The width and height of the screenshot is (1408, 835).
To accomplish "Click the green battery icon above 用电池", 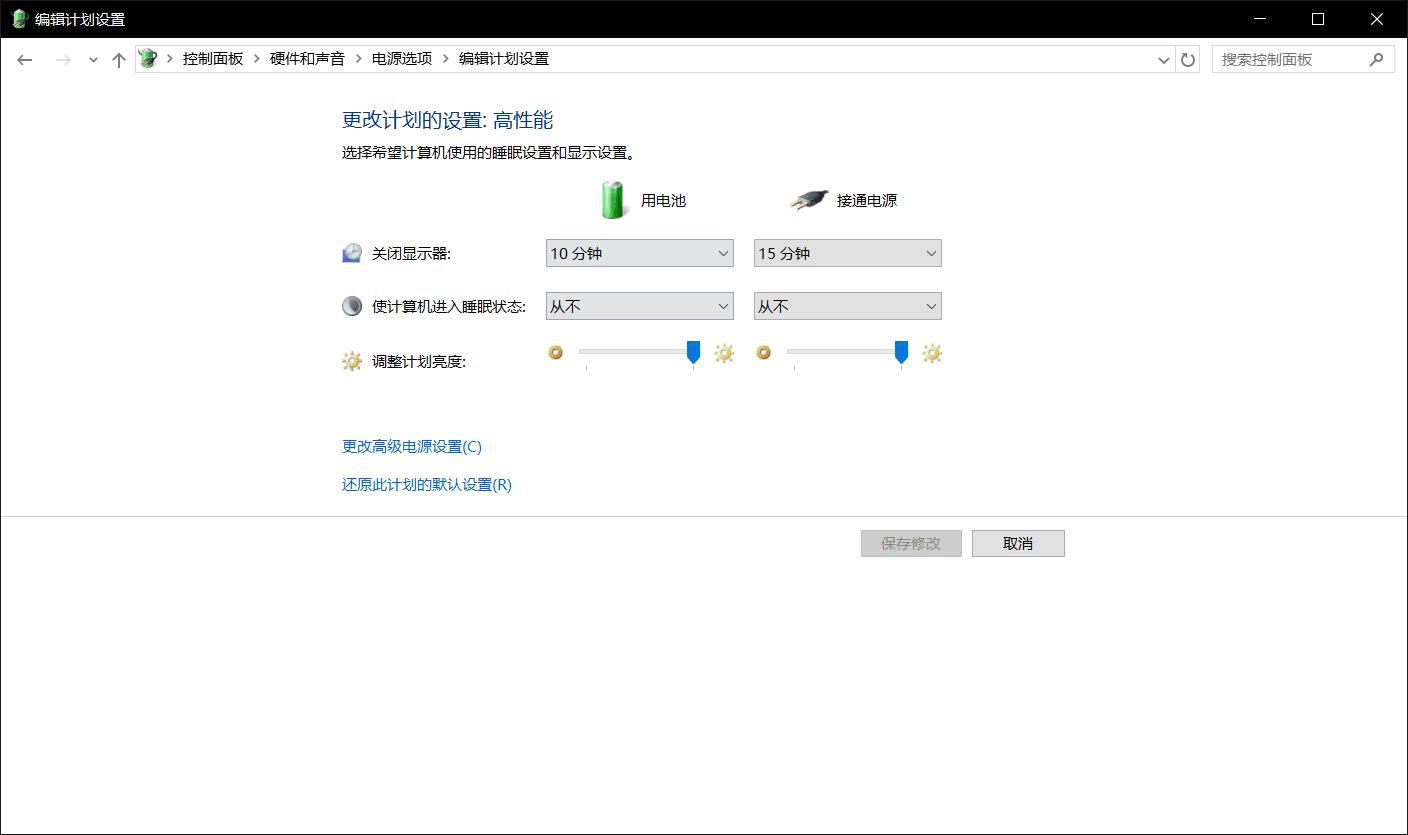I will coord(614,198).
